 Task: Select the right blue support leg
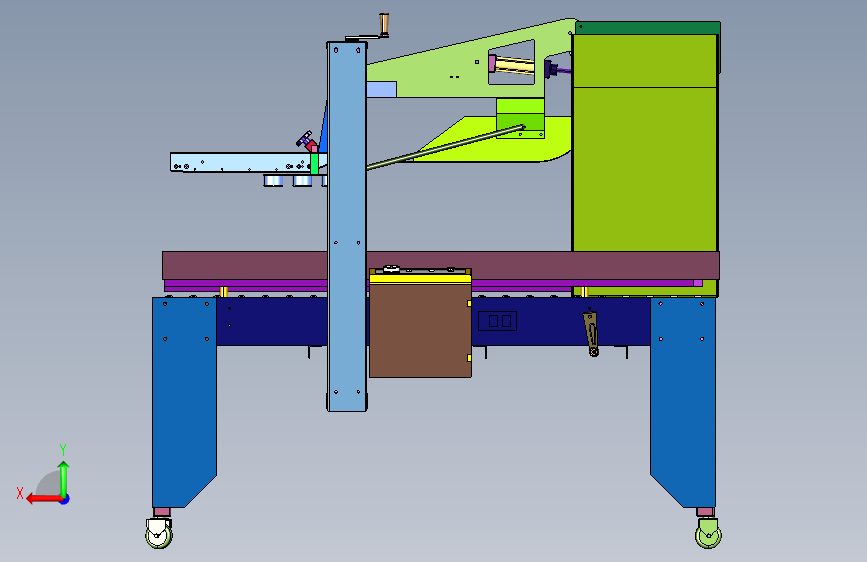click(x=683, y=402)
